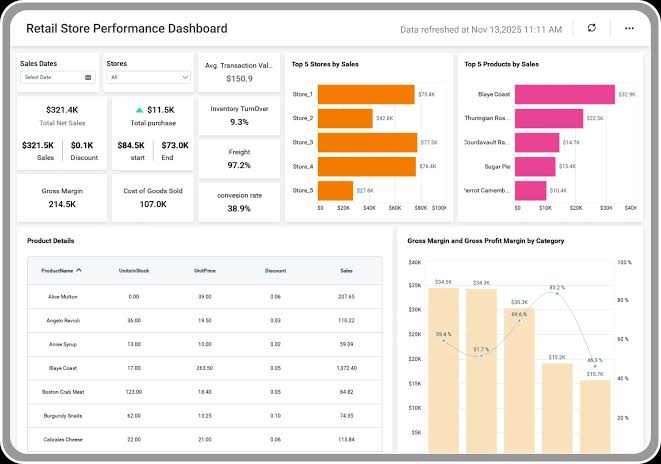The width and height of the screenshot is (661, 464).
Task: Click the $10.4K pink product bar
Action: point(531,190)
